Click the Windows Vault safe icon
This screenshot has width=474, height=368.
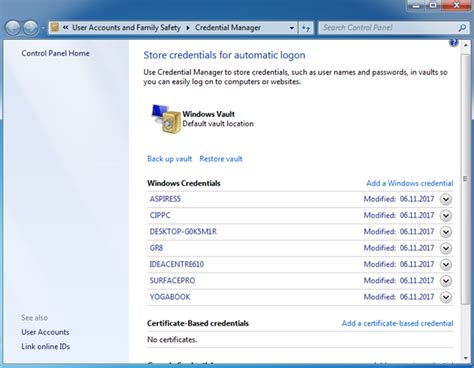(x=166, y=119)
